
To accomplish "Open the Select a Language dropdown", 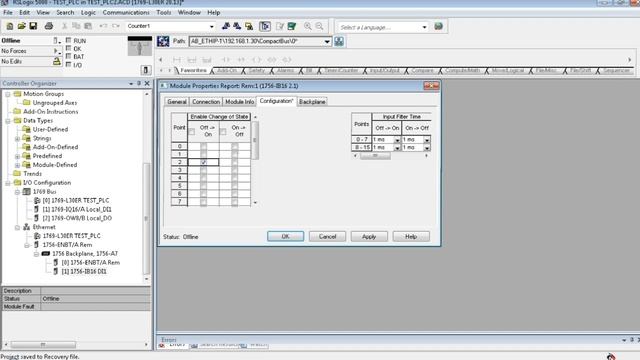I will (x=424, y=27).
